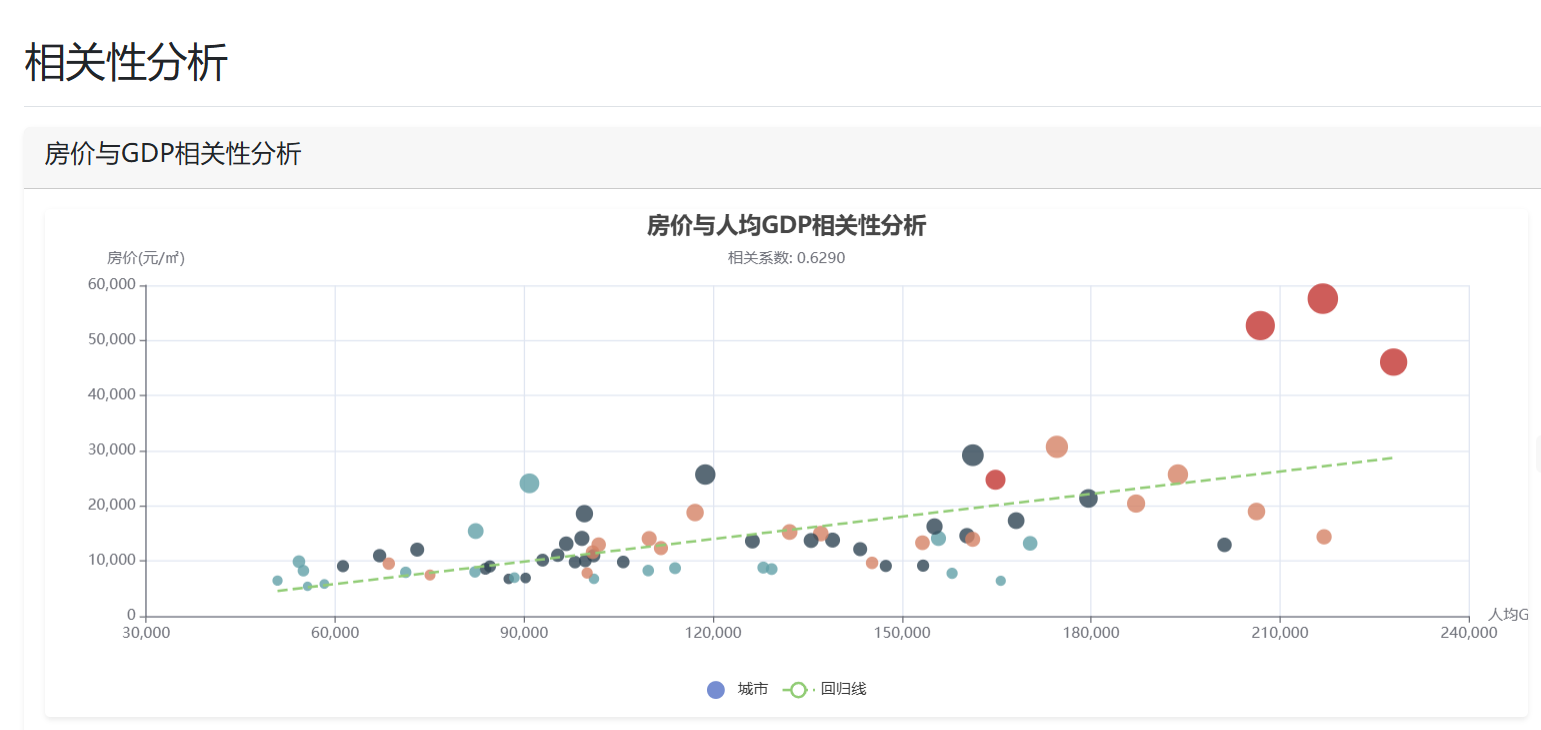Toggle the 城市 legend series marker
This screenshot has height=730, width=1541.
(x=715, y=689)
